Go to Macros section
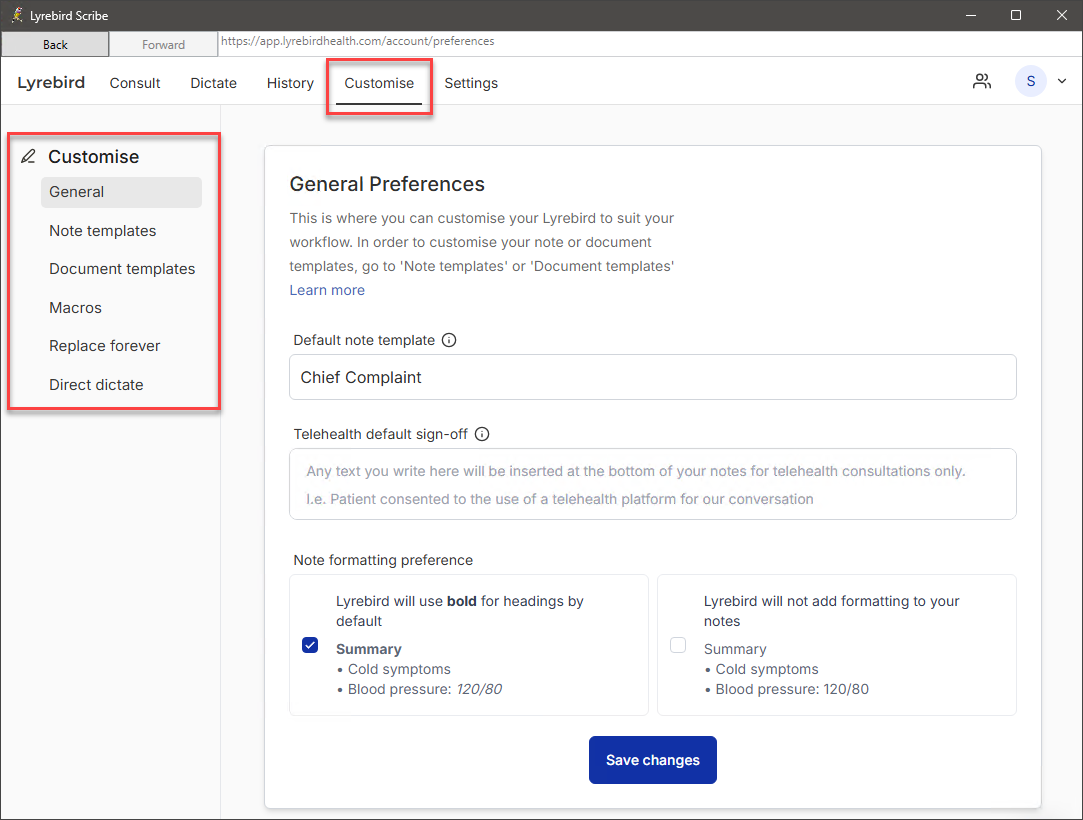This screenshot has width=1083, height=820. point(75,307)
